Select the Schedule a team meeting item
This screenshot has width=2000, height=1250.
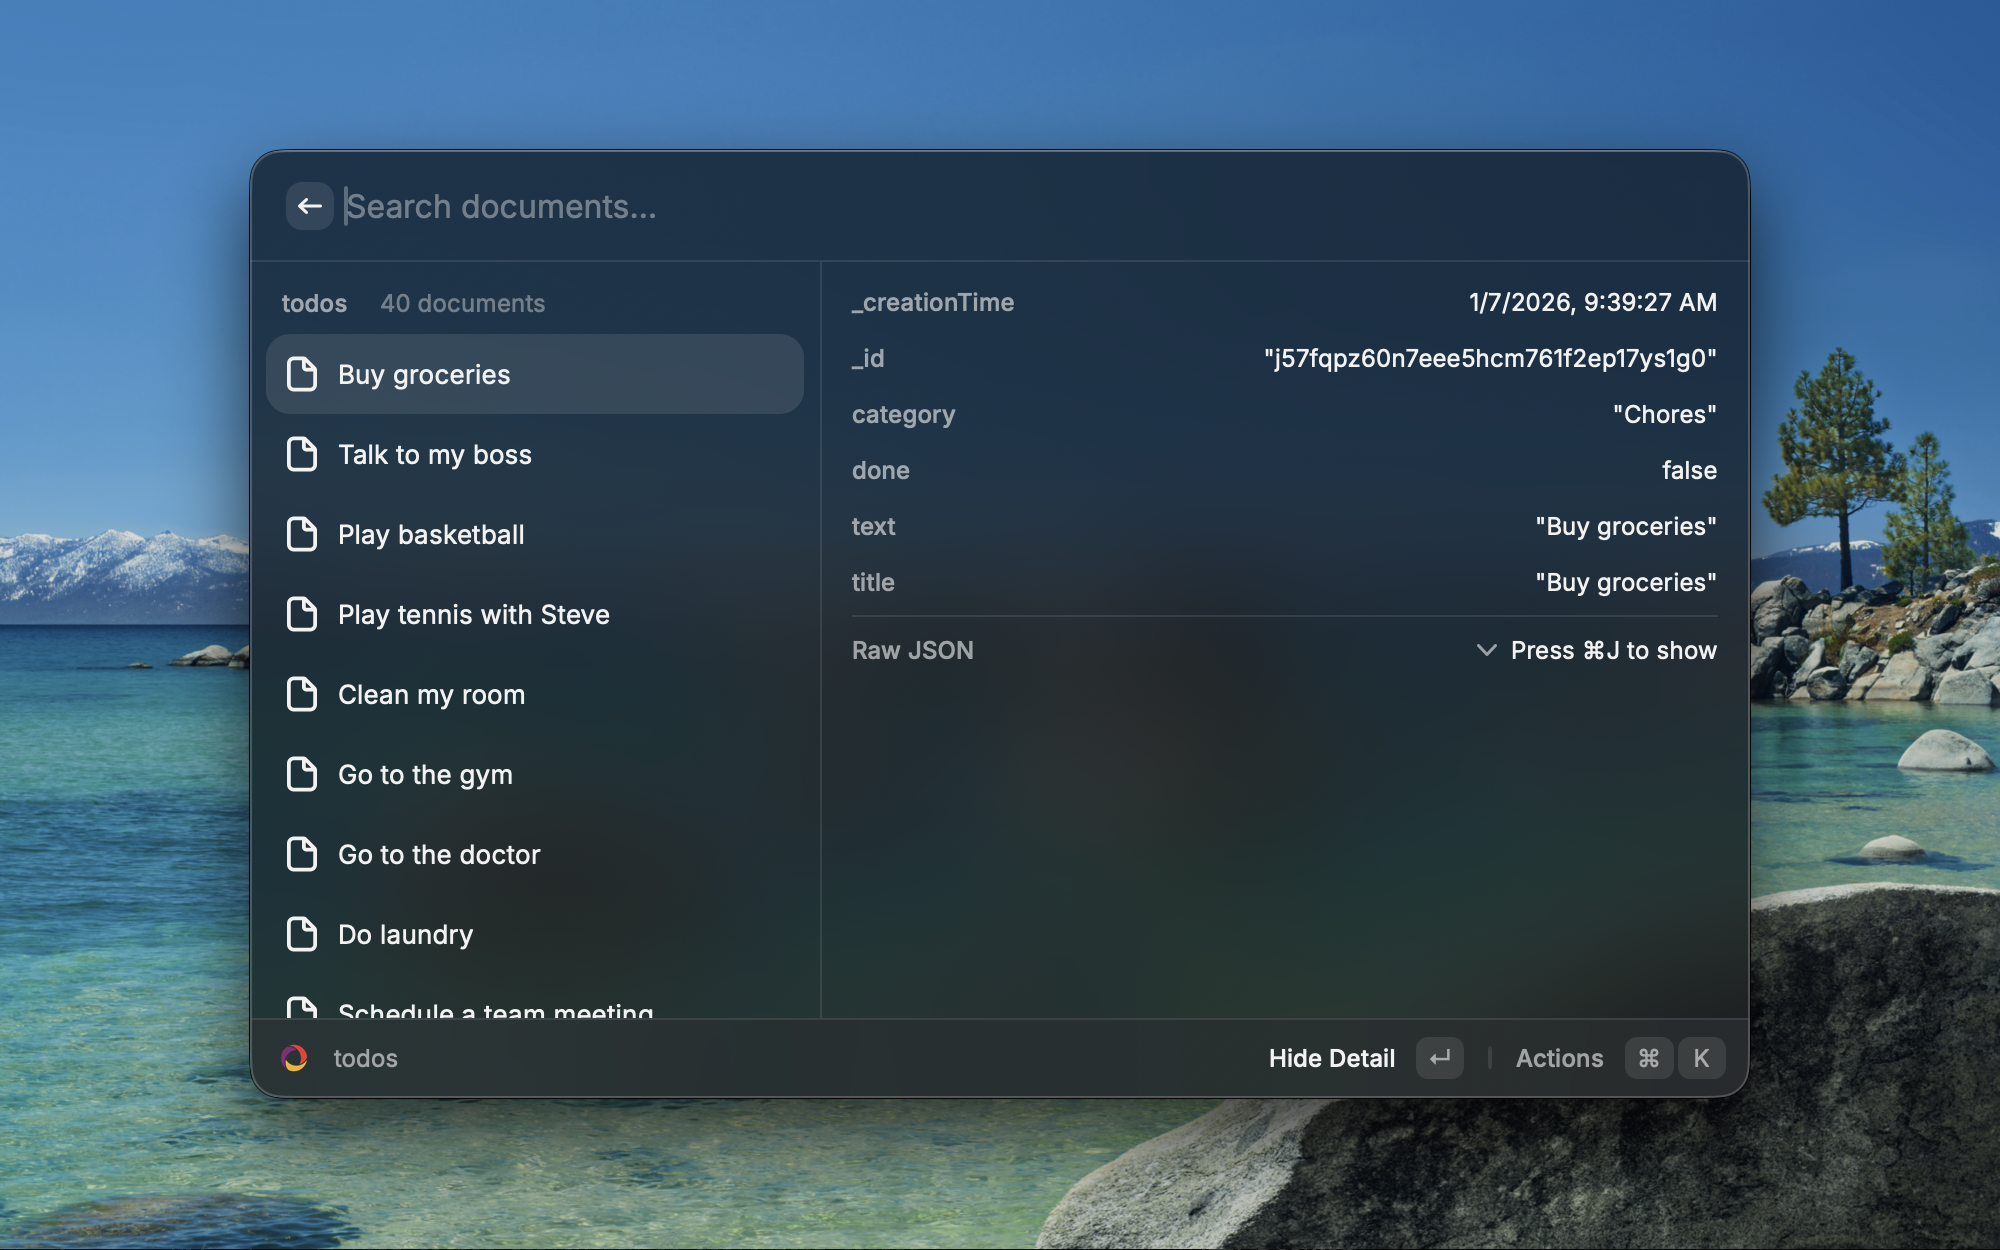coord(495,1010)
